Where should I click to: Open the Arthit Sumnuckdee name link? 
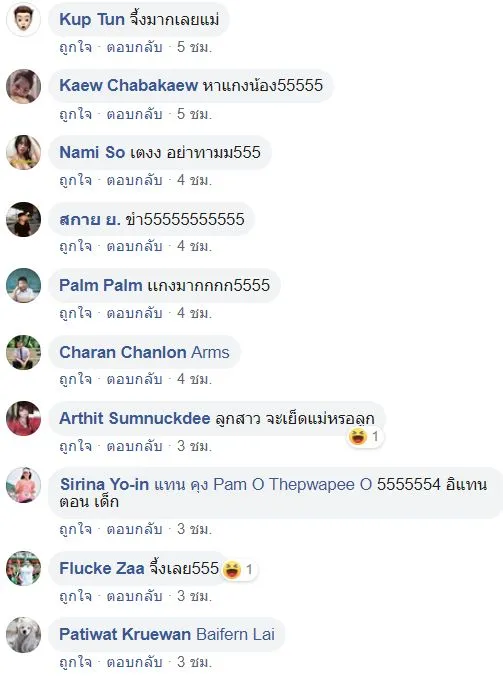click(x=135, y=418)
